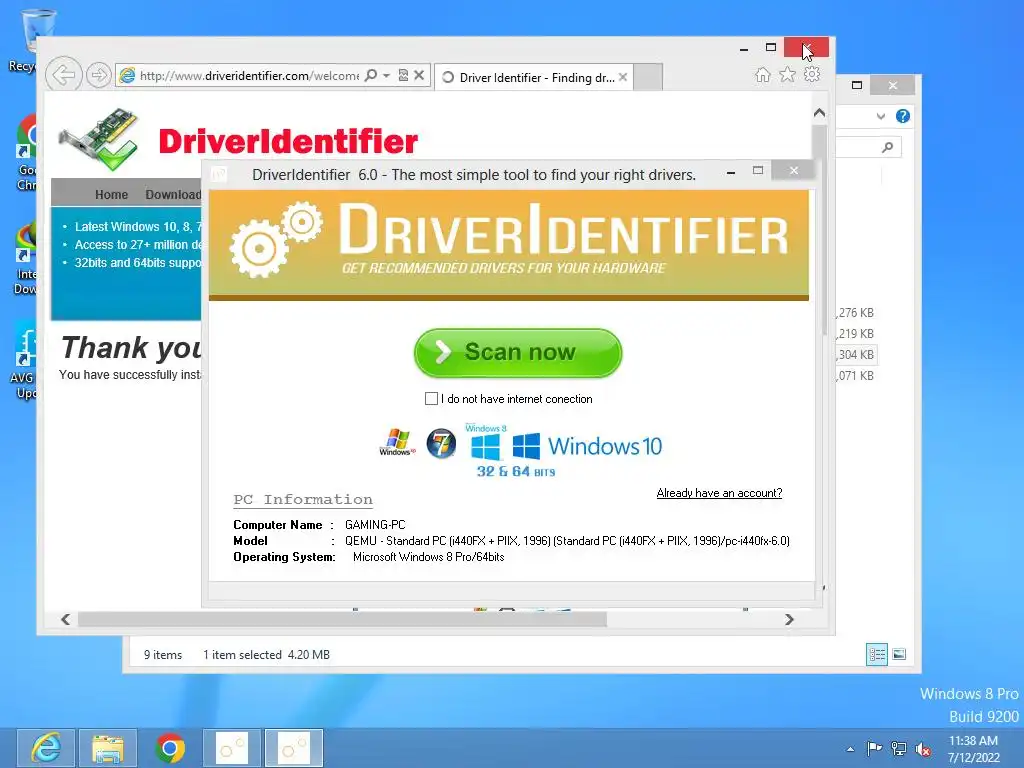Close the Driver Identifier browser tab
Screen dimensions: 1024x768
click(x=623, y=77)
